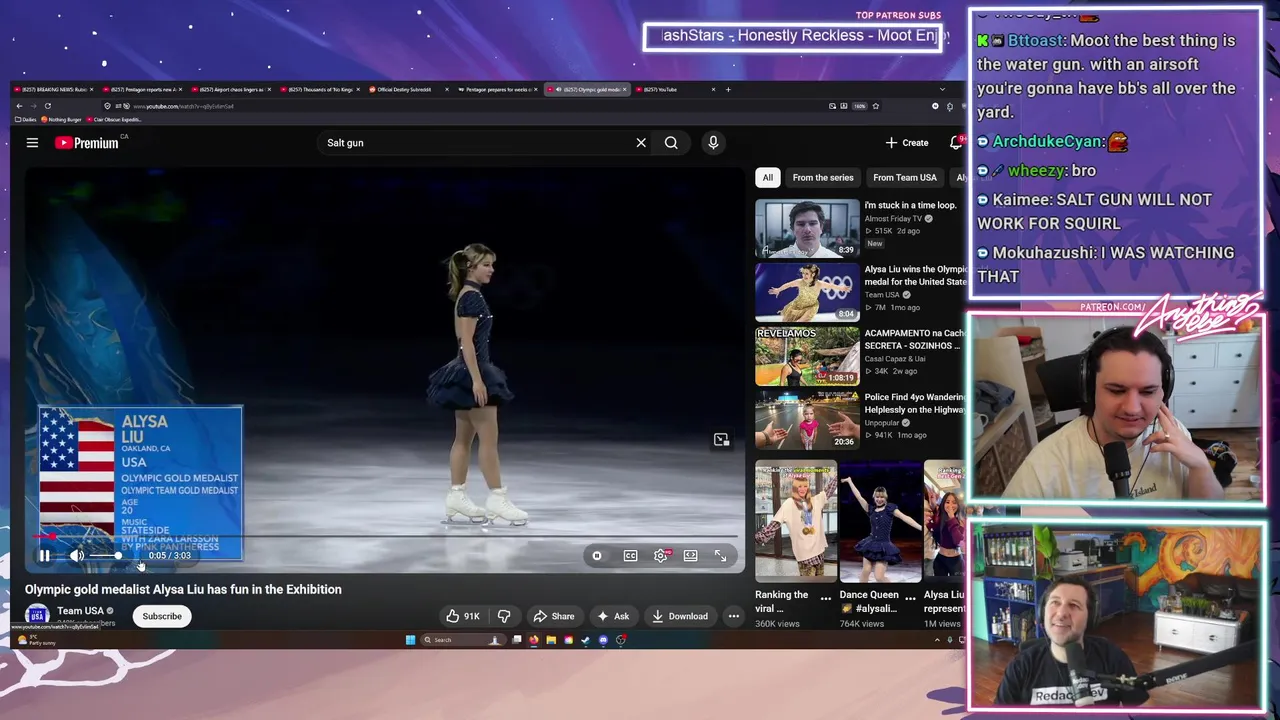The width and height of the screenshot is (1280, 720).
Task: Click the Share button
Action: (x=554, y=617)
